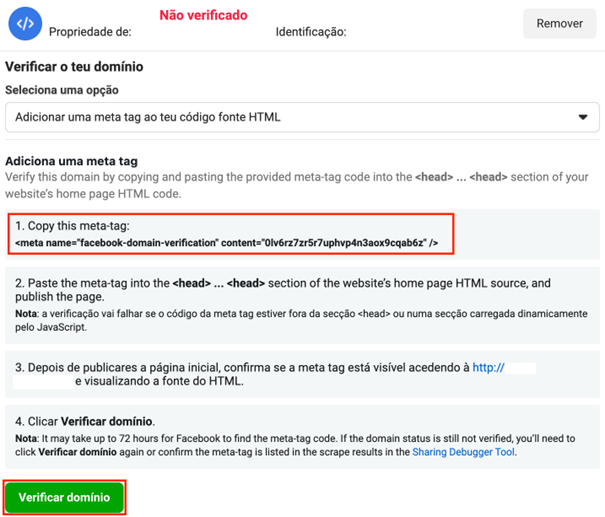Click the green Verificar domínio button
Image resolution: width=605 pixels, height=517 pixels.
tap(64, 498)
